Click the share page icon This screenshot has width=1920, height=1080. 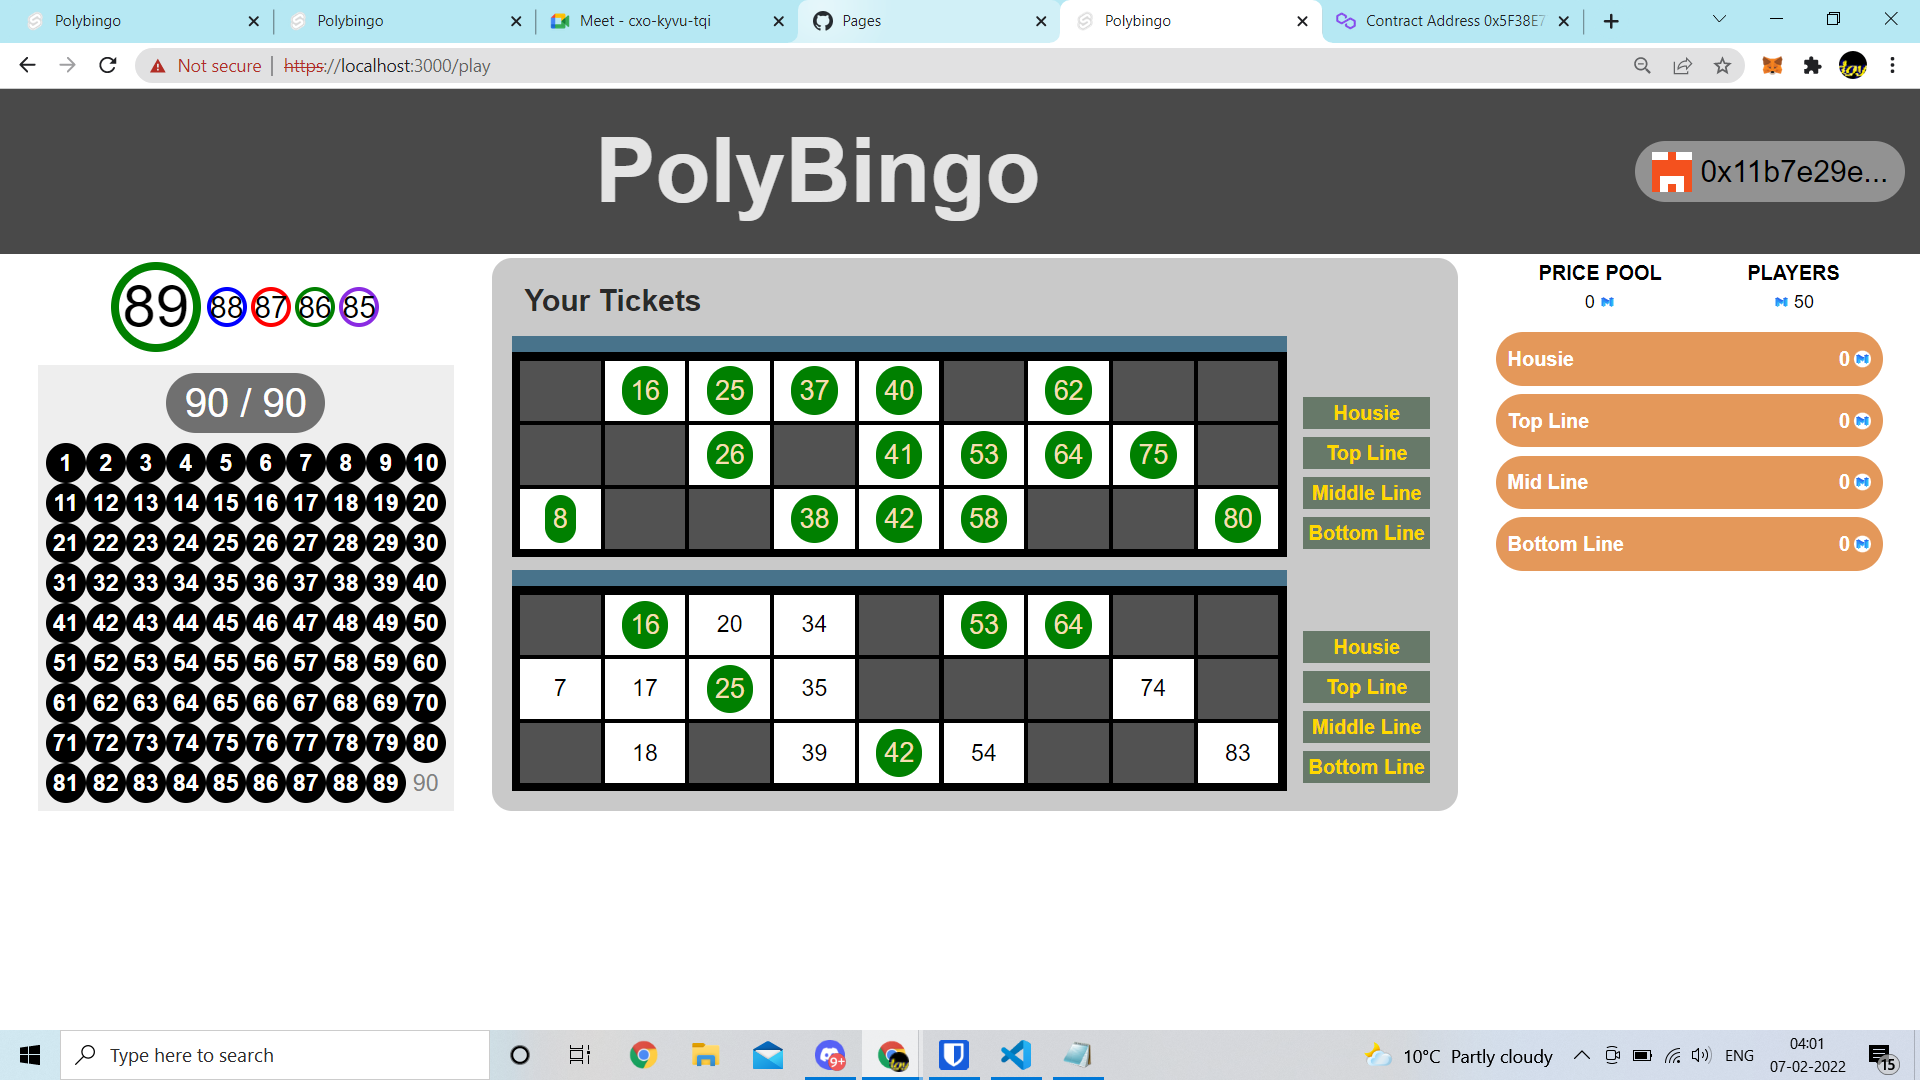click(1682, 66)
